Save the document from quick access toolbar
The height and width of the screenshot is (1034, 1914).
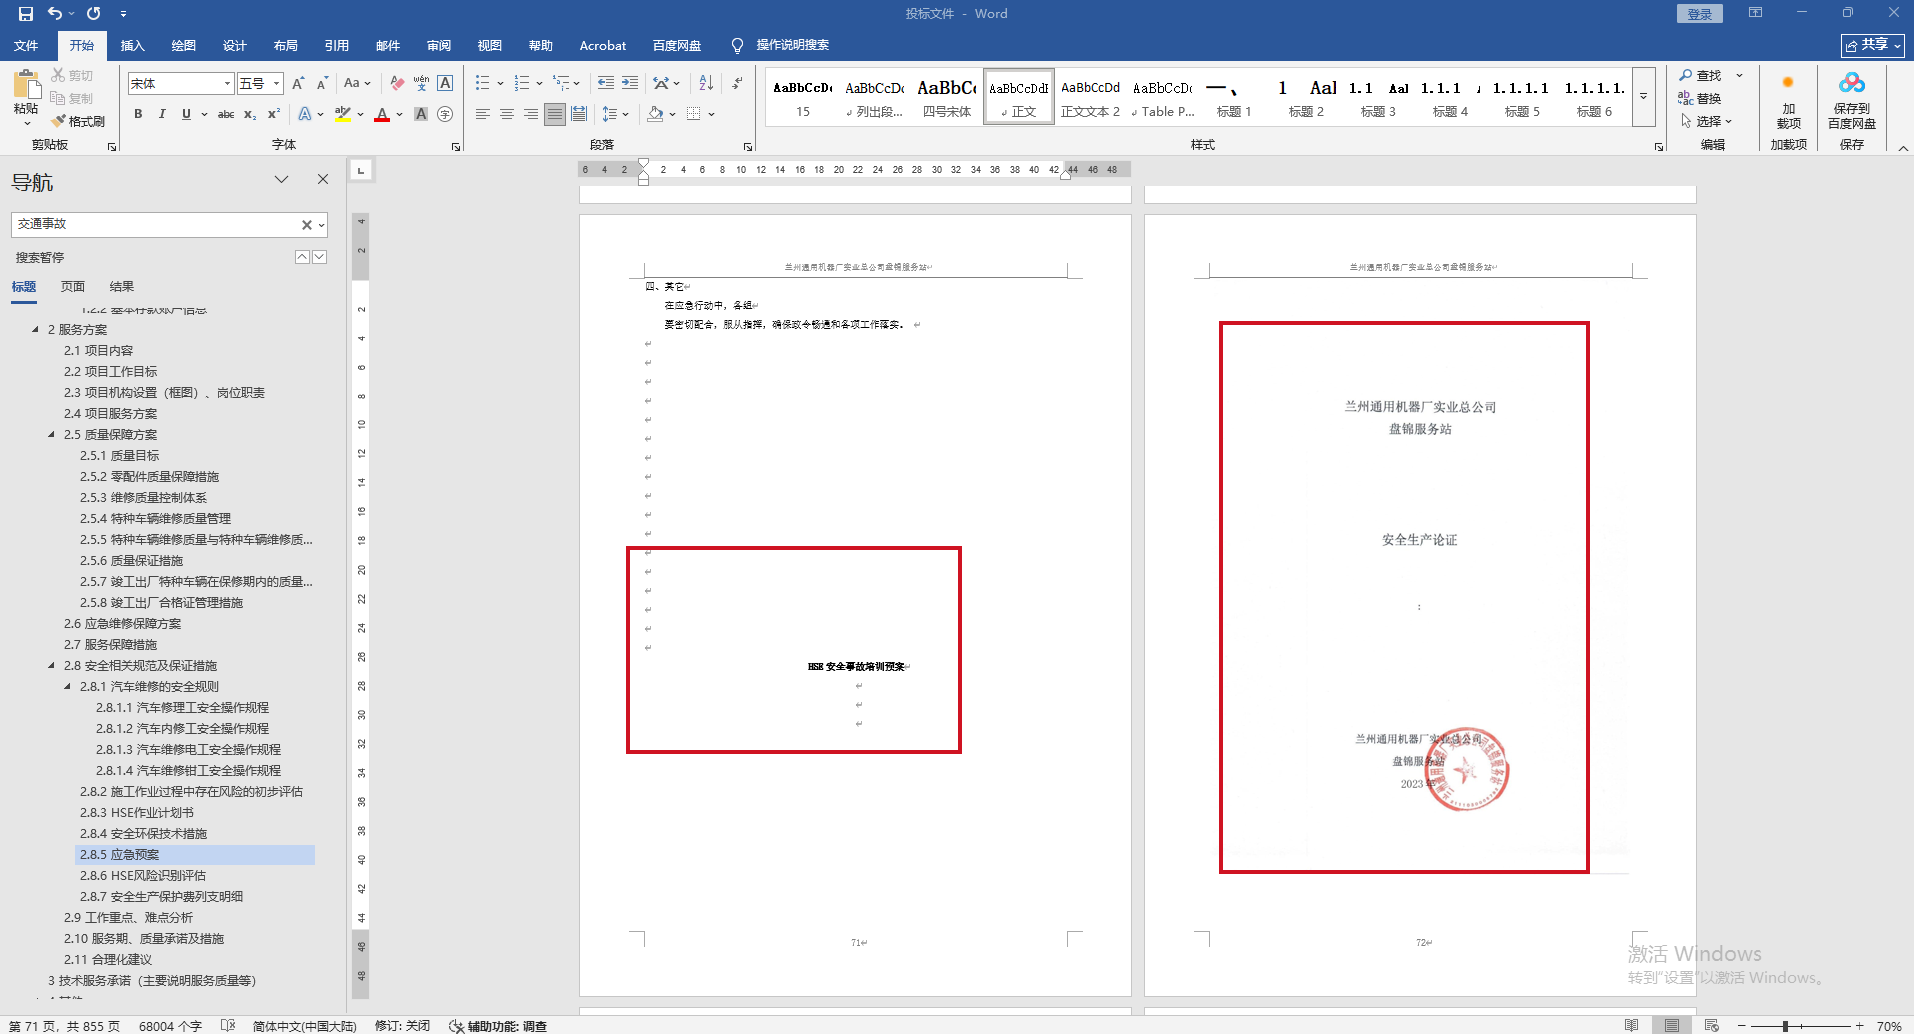pos(26,14)
